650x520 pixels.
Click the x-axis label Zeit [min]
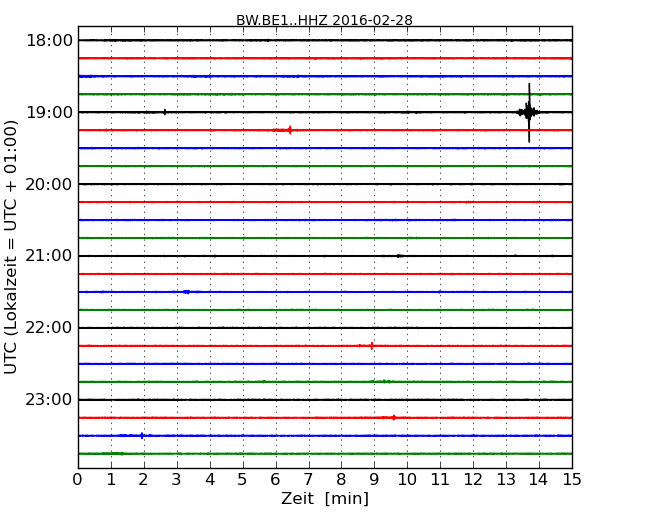[325, 498]
